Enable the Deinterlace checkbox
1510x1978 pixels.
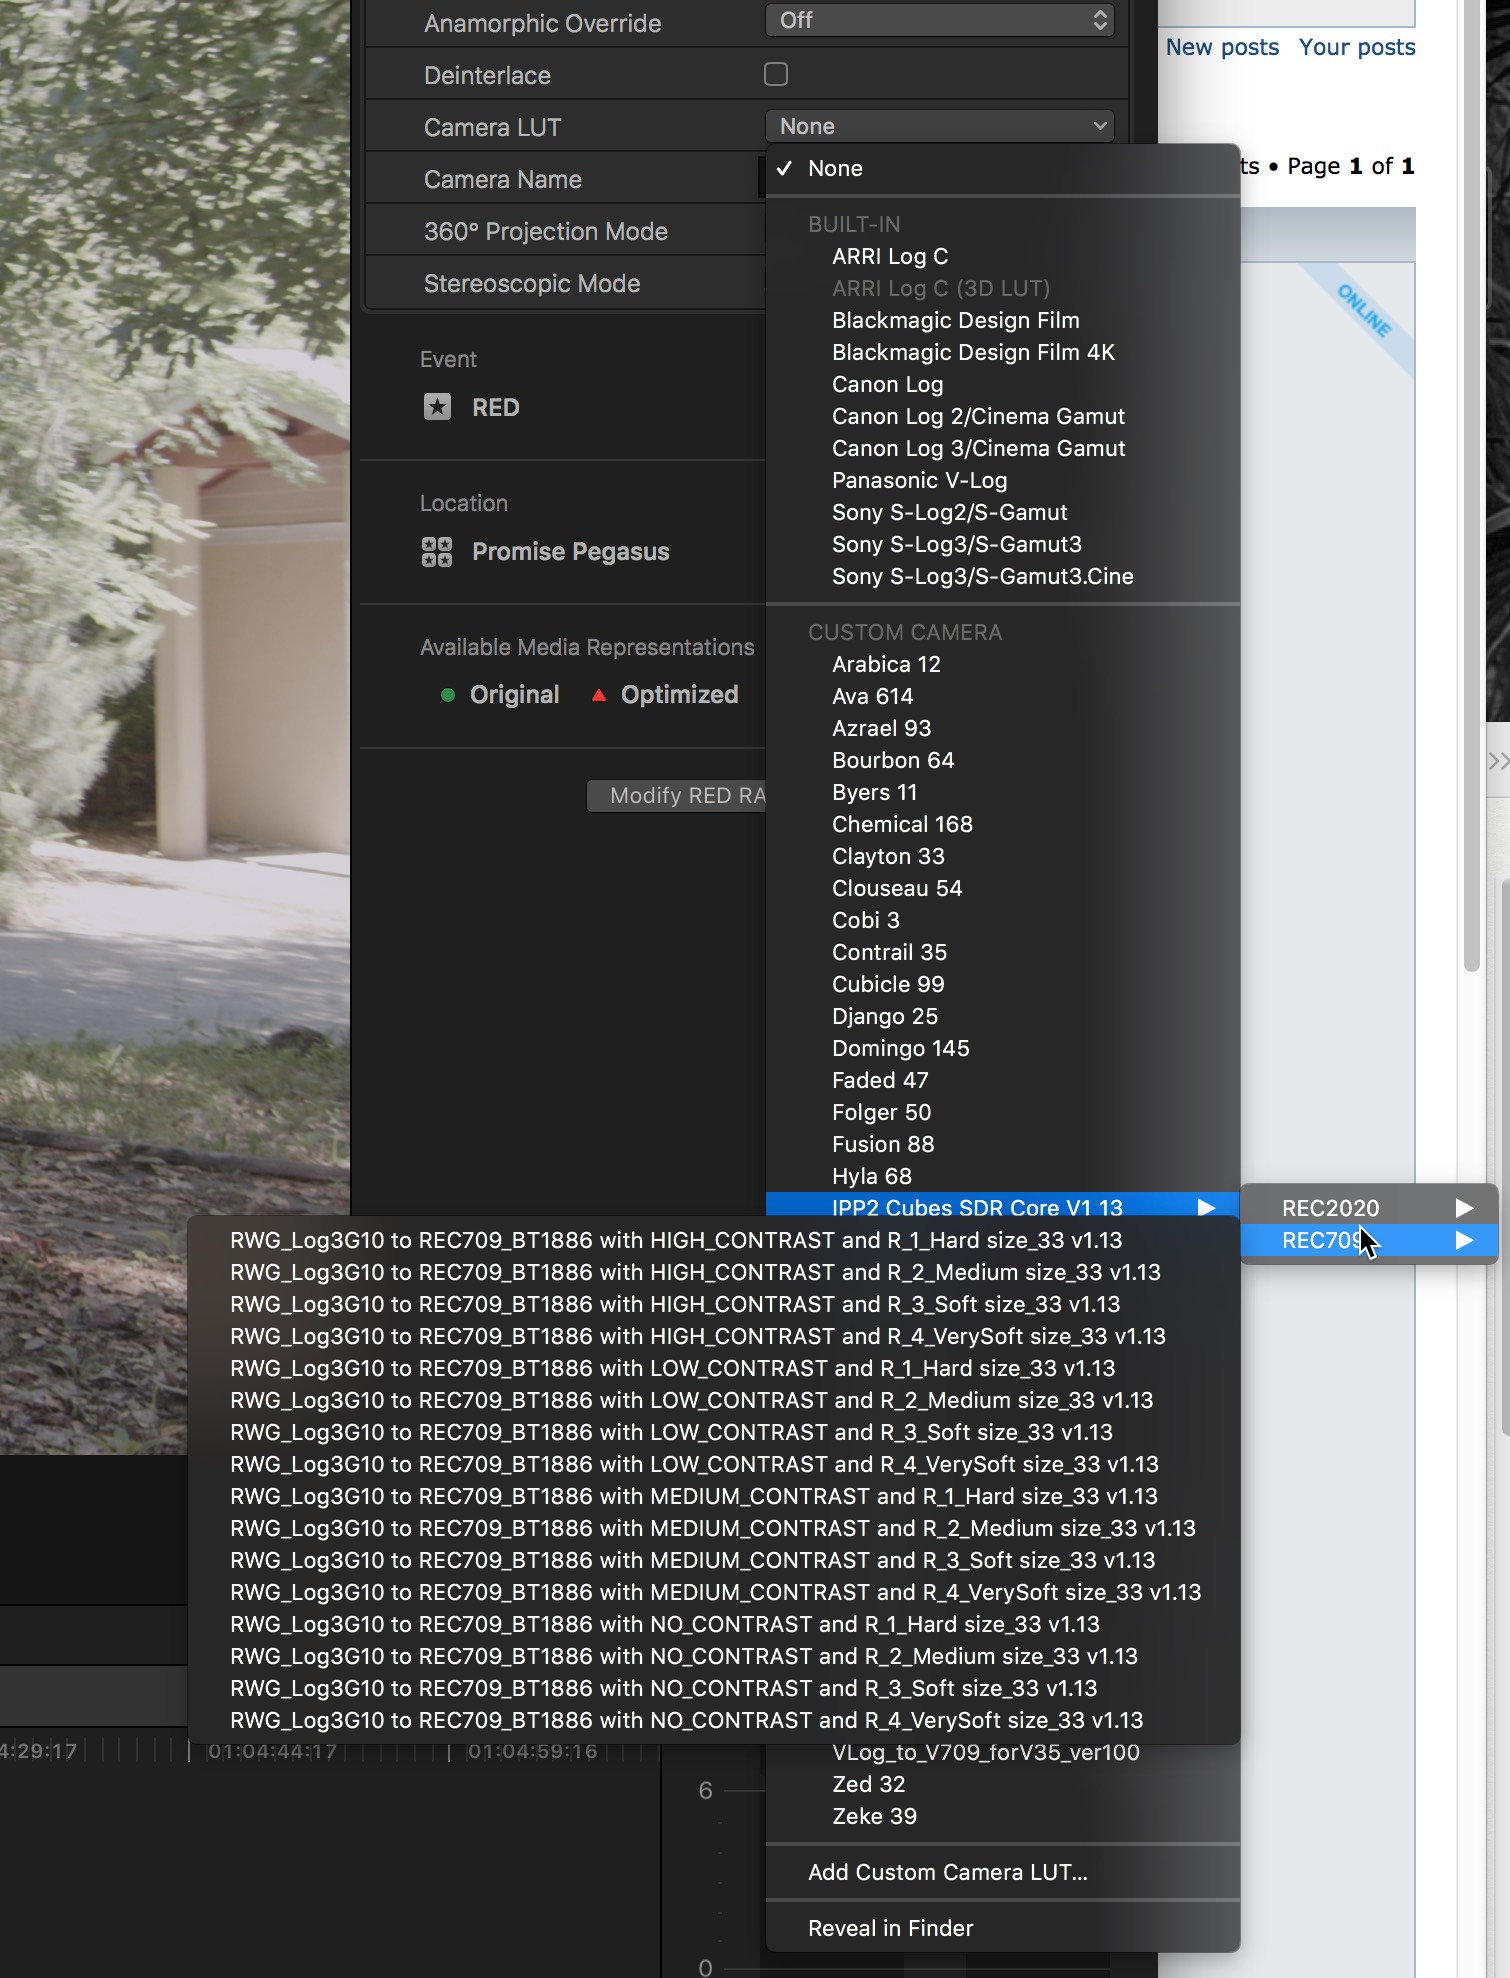click(776, 75)
